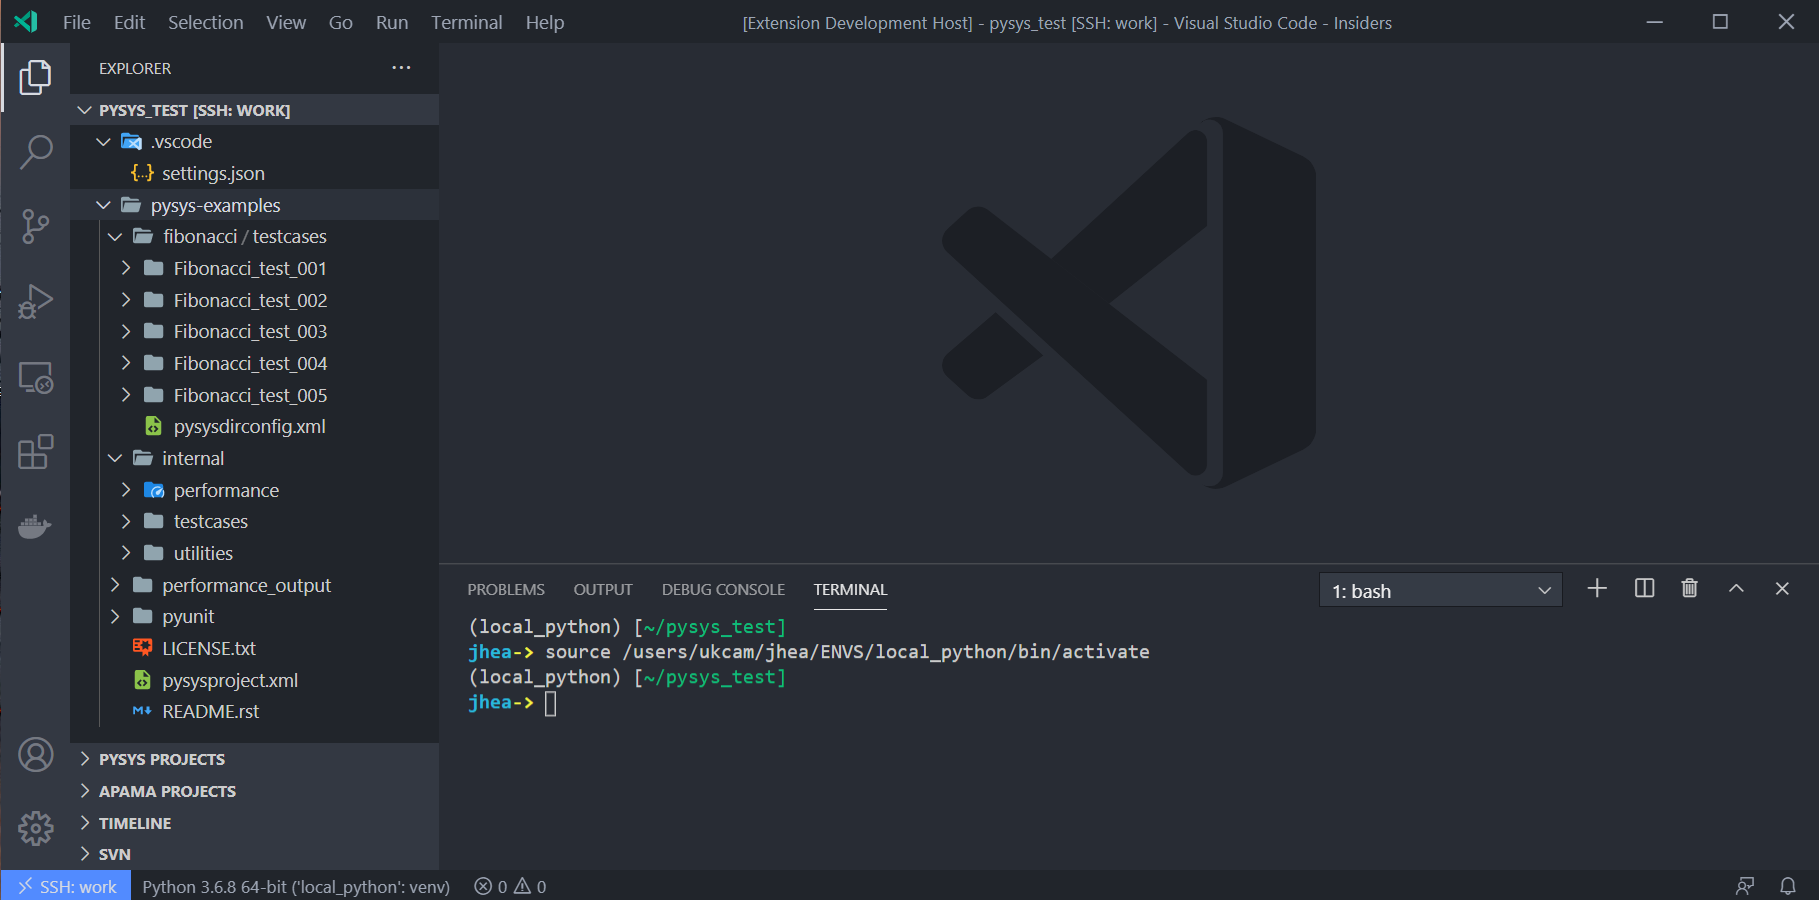Open the Help menu
Viewport: 1819px width, 900px height.
(x=545, y=22)
